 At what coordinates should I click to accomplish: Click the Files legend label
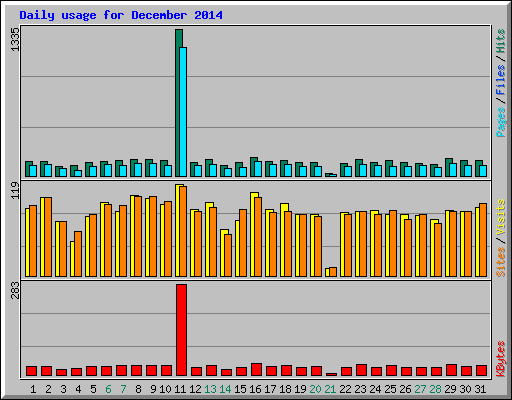[500, 80]
